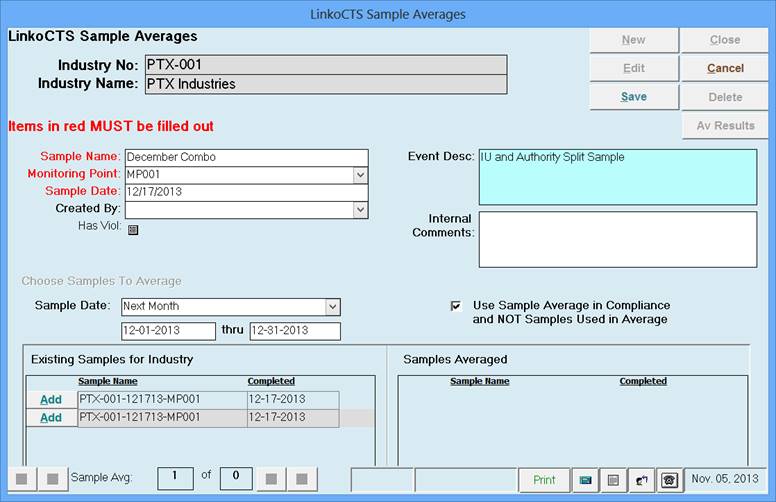Sort existing samples by Sample Name header

(108, 381)
